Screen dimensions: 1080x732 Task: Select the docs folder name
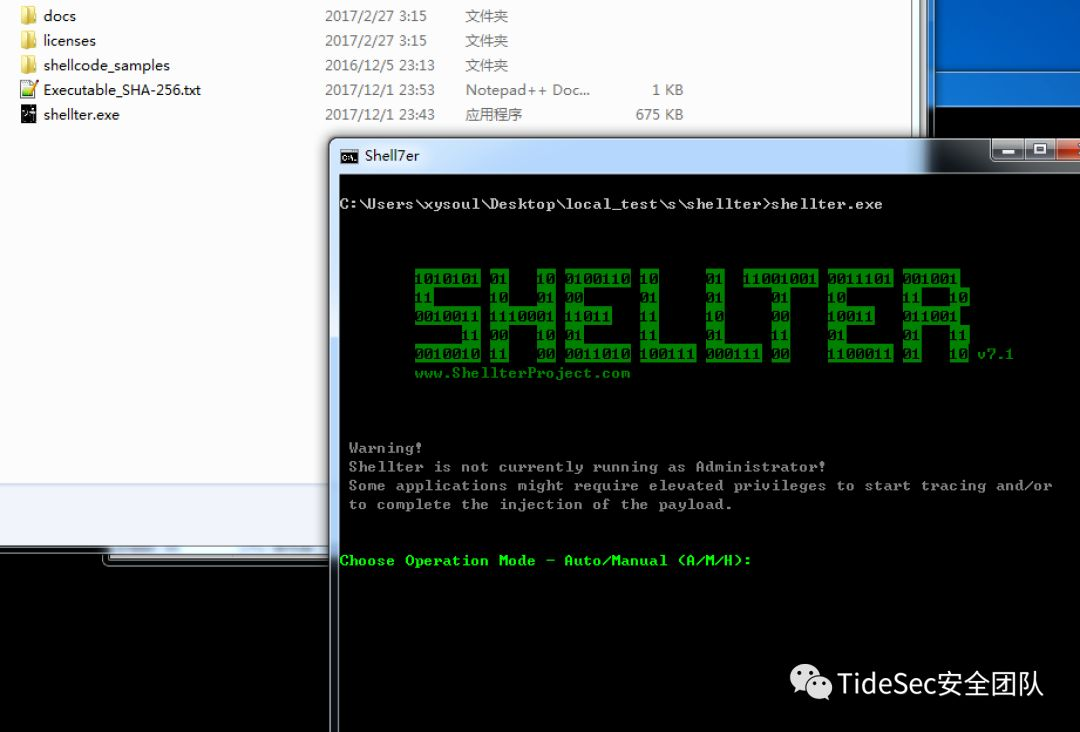(x=59, y=15)
